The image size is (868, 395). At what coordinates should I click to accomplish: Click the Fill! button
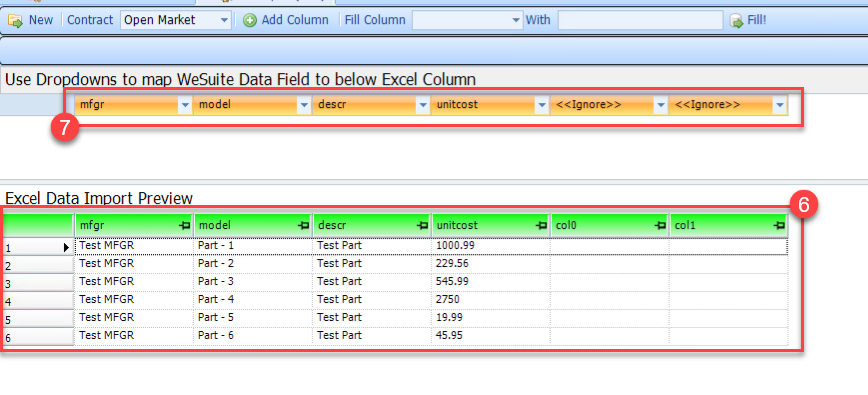[748, 20]
